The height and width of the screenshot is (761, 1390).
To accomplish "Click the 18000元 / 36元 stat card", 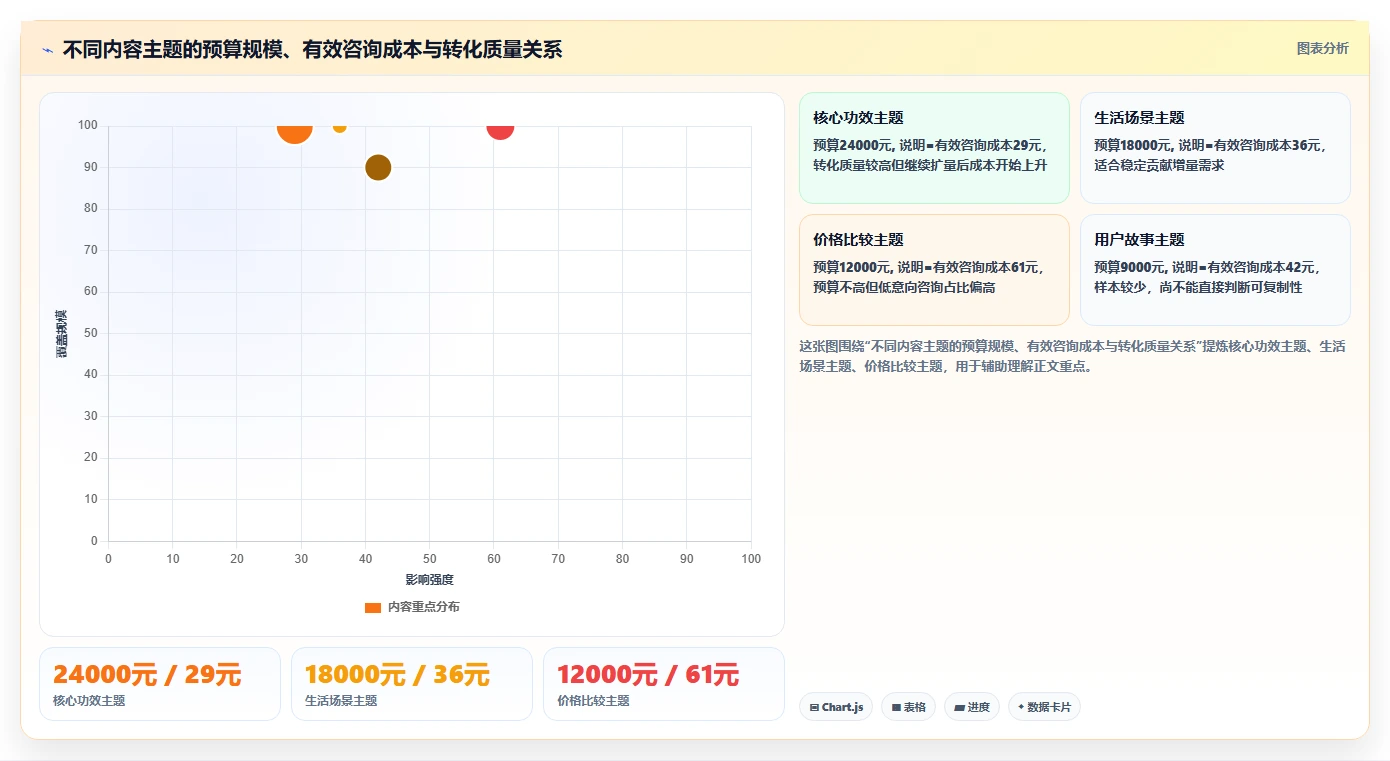I will (412, 684).
